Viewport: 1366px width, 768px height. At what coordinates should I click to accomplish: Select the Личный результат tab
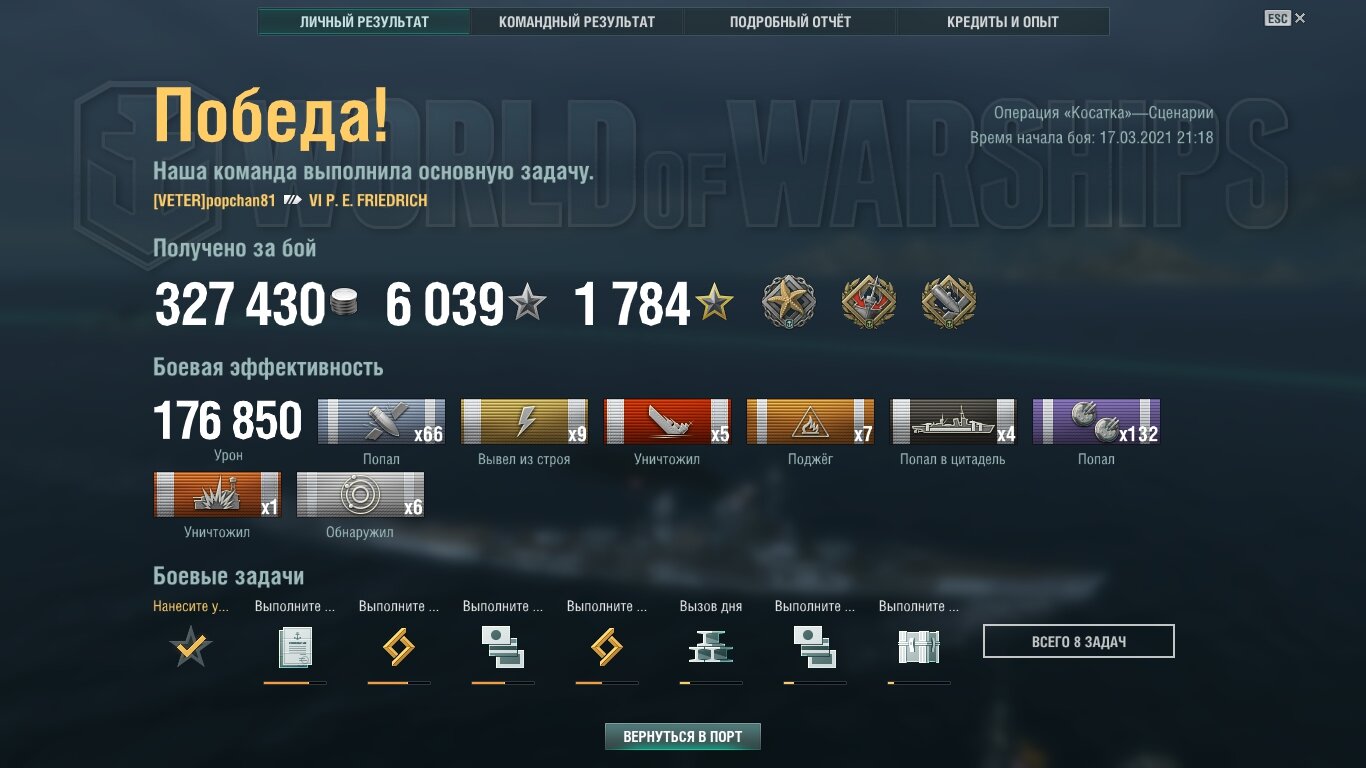[364, 21]
